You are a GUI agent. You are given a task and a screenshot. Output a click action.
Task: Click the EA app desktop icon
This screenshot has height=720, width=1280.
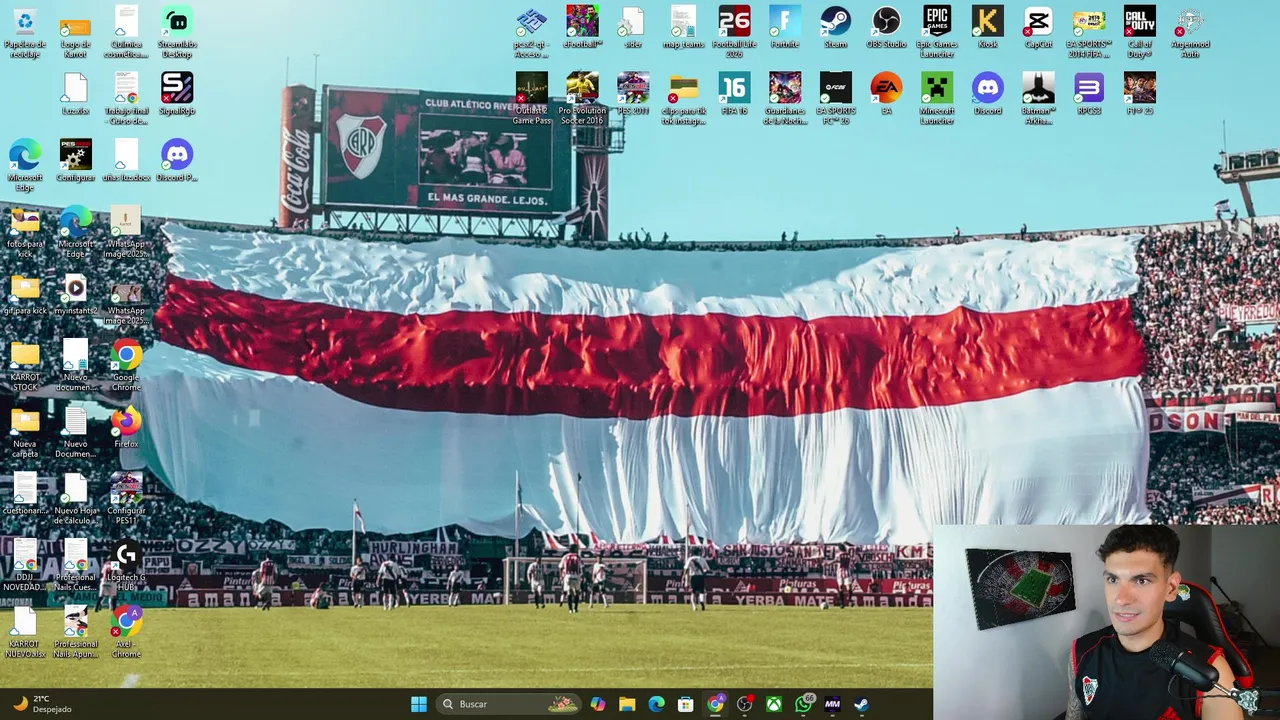click(886, 94)
